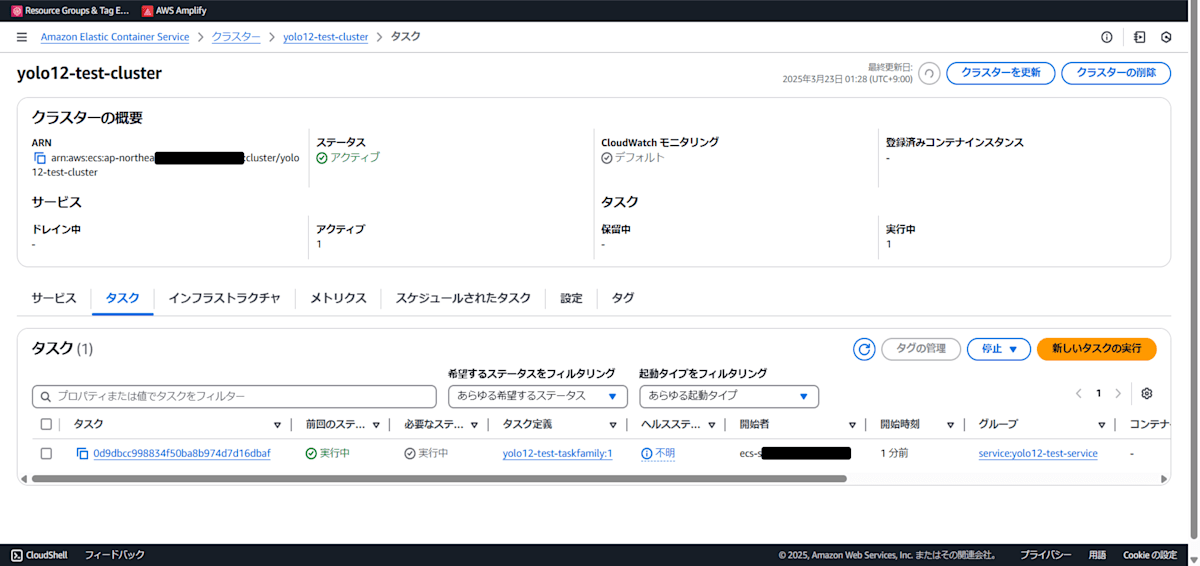Open group service:yolo12-test-service link

coord(1038,454)
